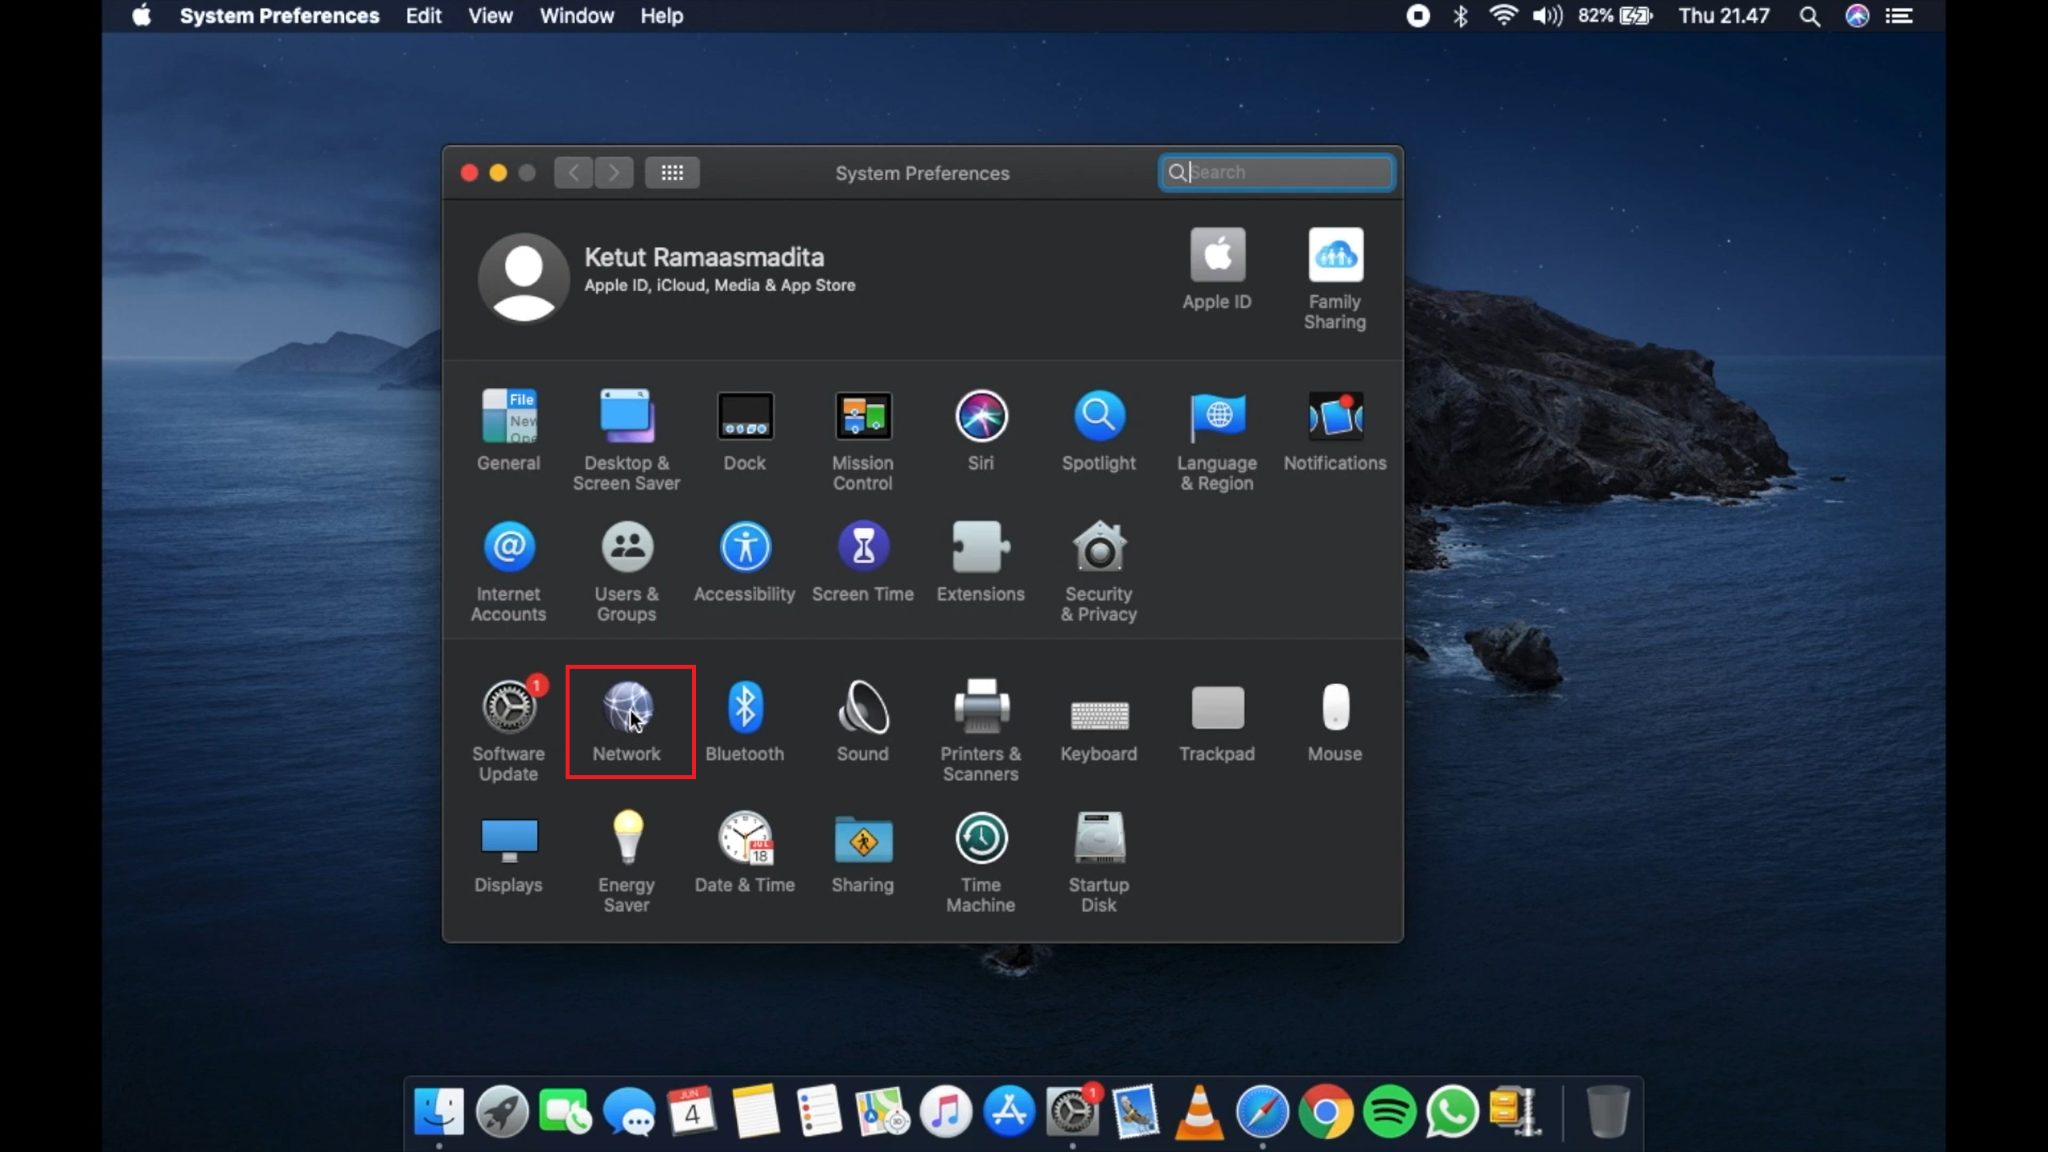Open Desktop & Screen Saver preferences
Viewport: 2048px width, 1152px height.
tap(626, 440)
